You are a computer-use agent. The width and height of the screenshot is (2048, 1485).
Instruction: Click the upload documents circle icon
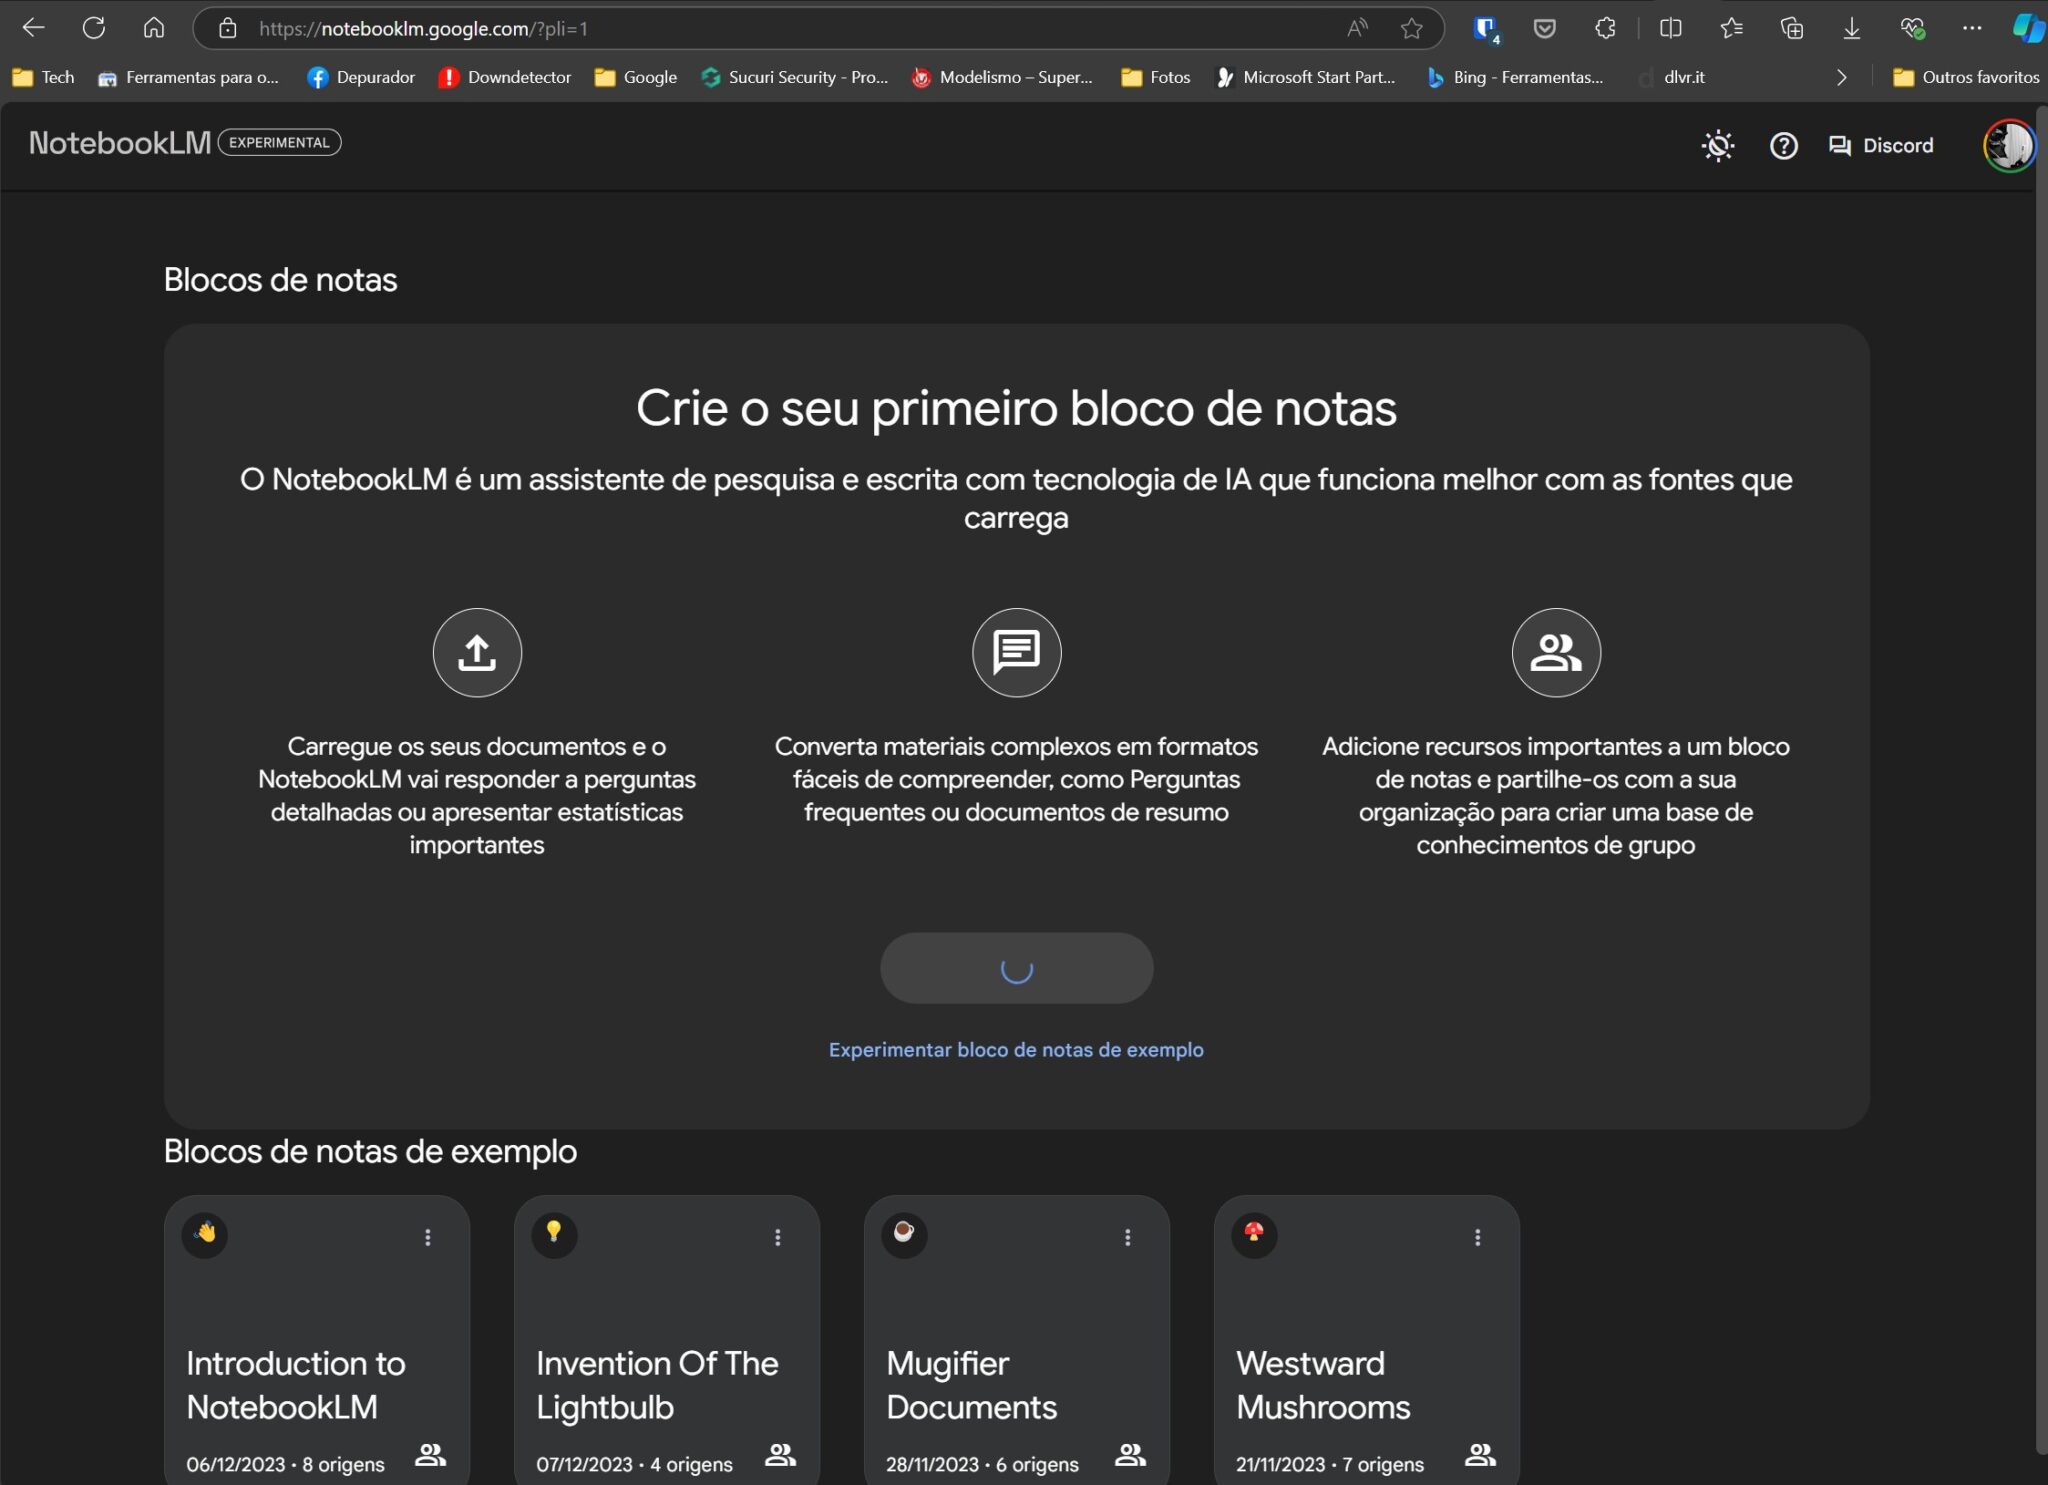pyautogui.click(x=477, y=652)
